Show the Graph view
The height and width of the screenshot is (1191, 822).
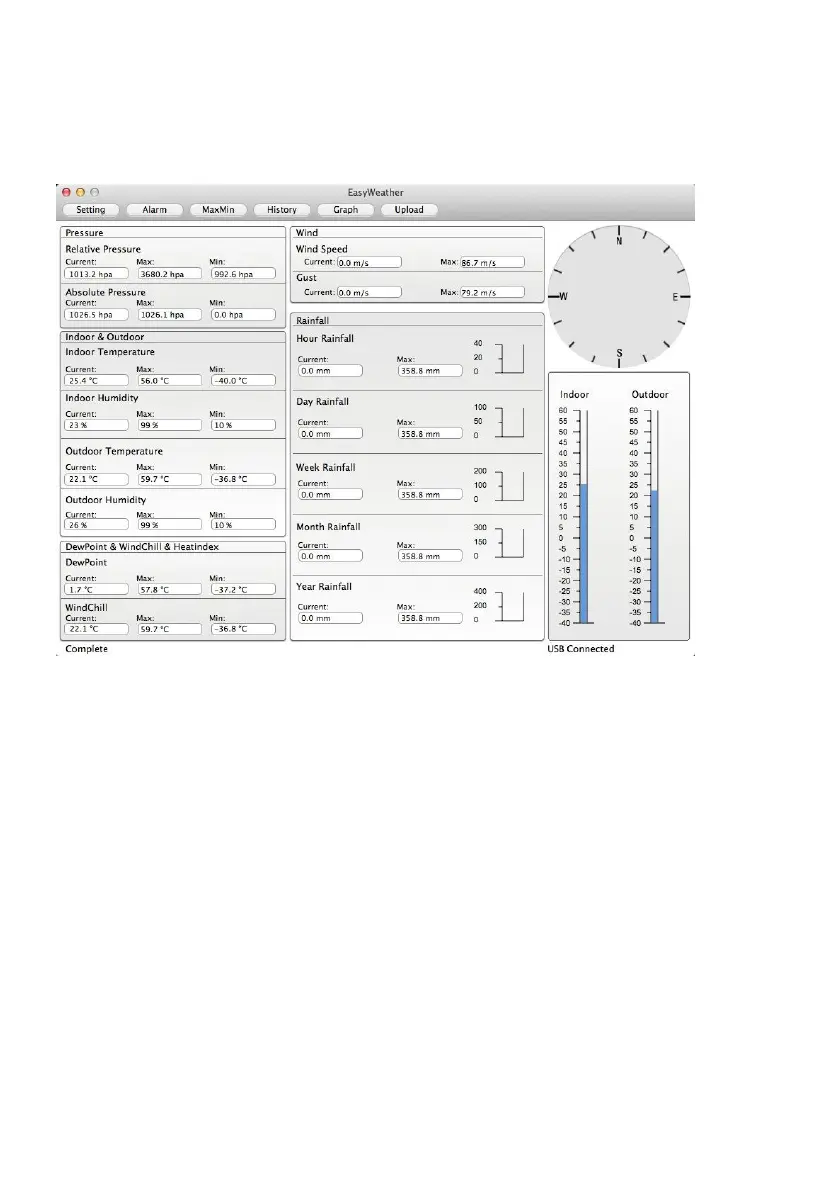click(x=346, y=210)
